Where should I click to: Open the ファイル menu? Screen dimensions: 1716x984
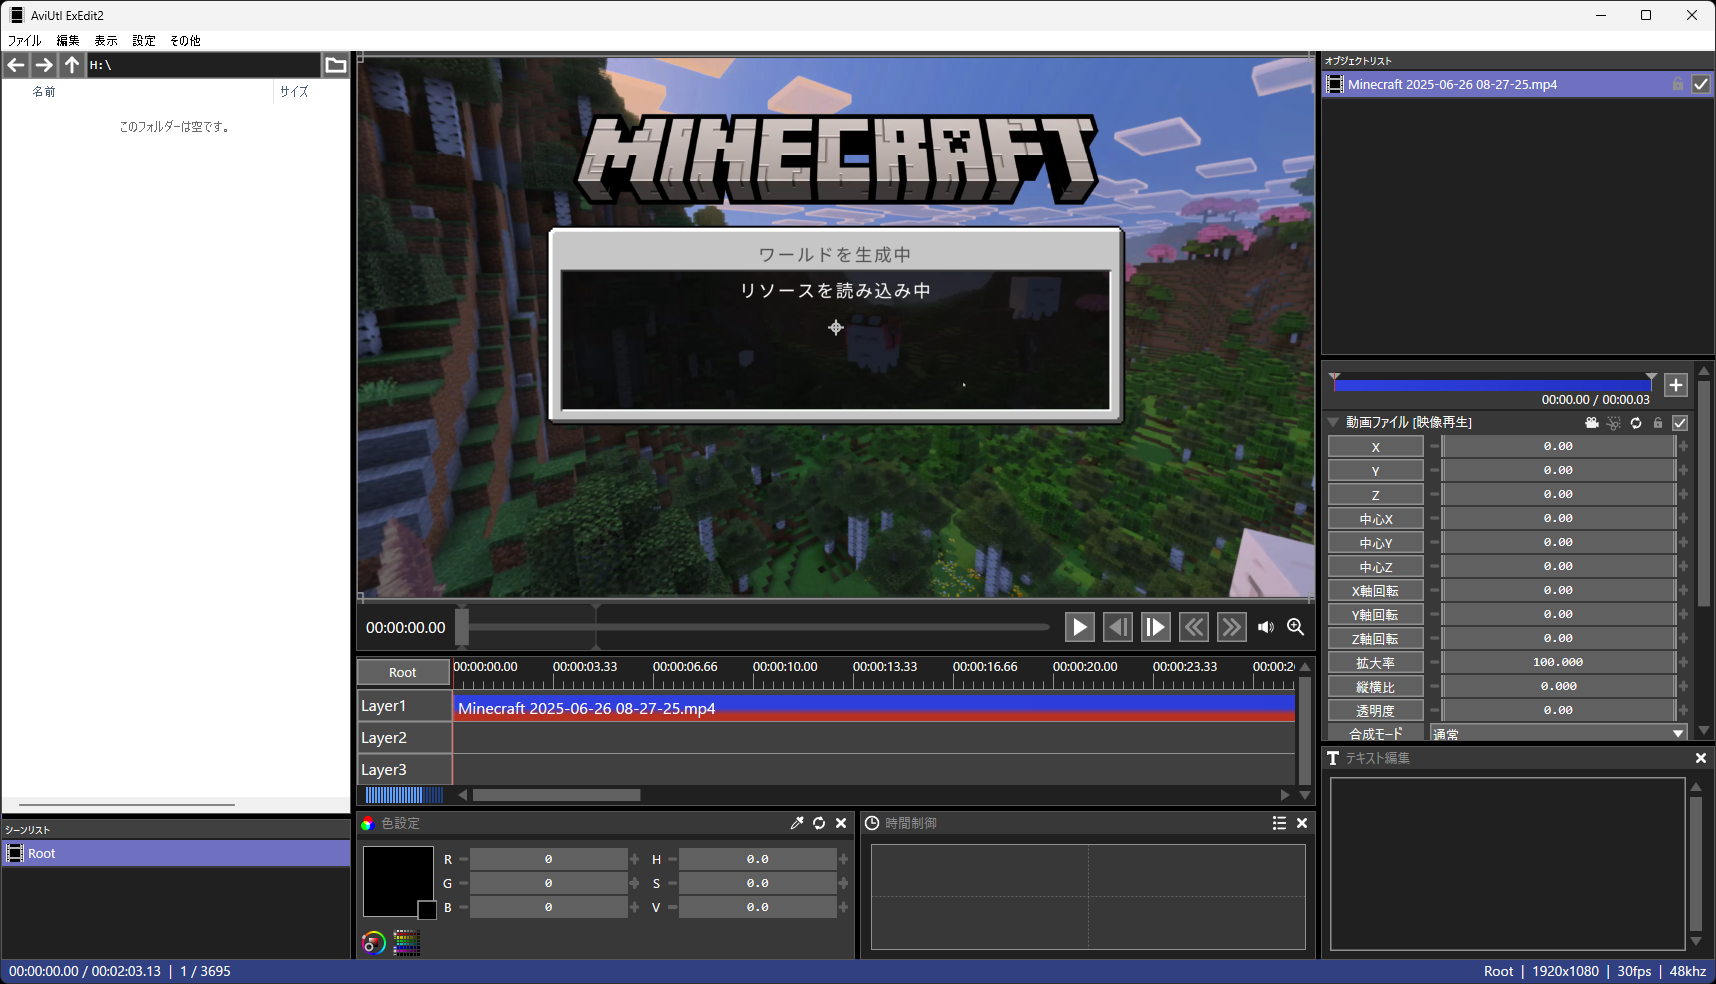point(25,41)
